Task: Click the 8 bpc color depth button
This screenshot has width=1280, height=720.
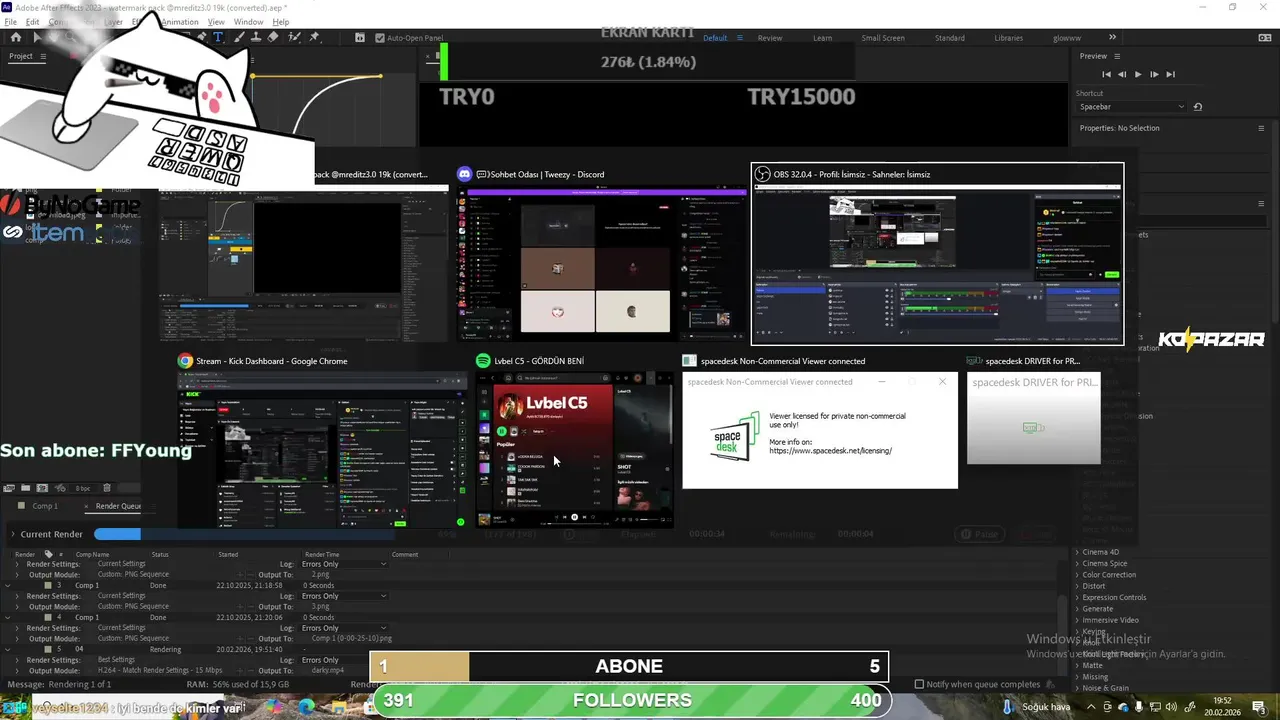Action: (82, 488)
